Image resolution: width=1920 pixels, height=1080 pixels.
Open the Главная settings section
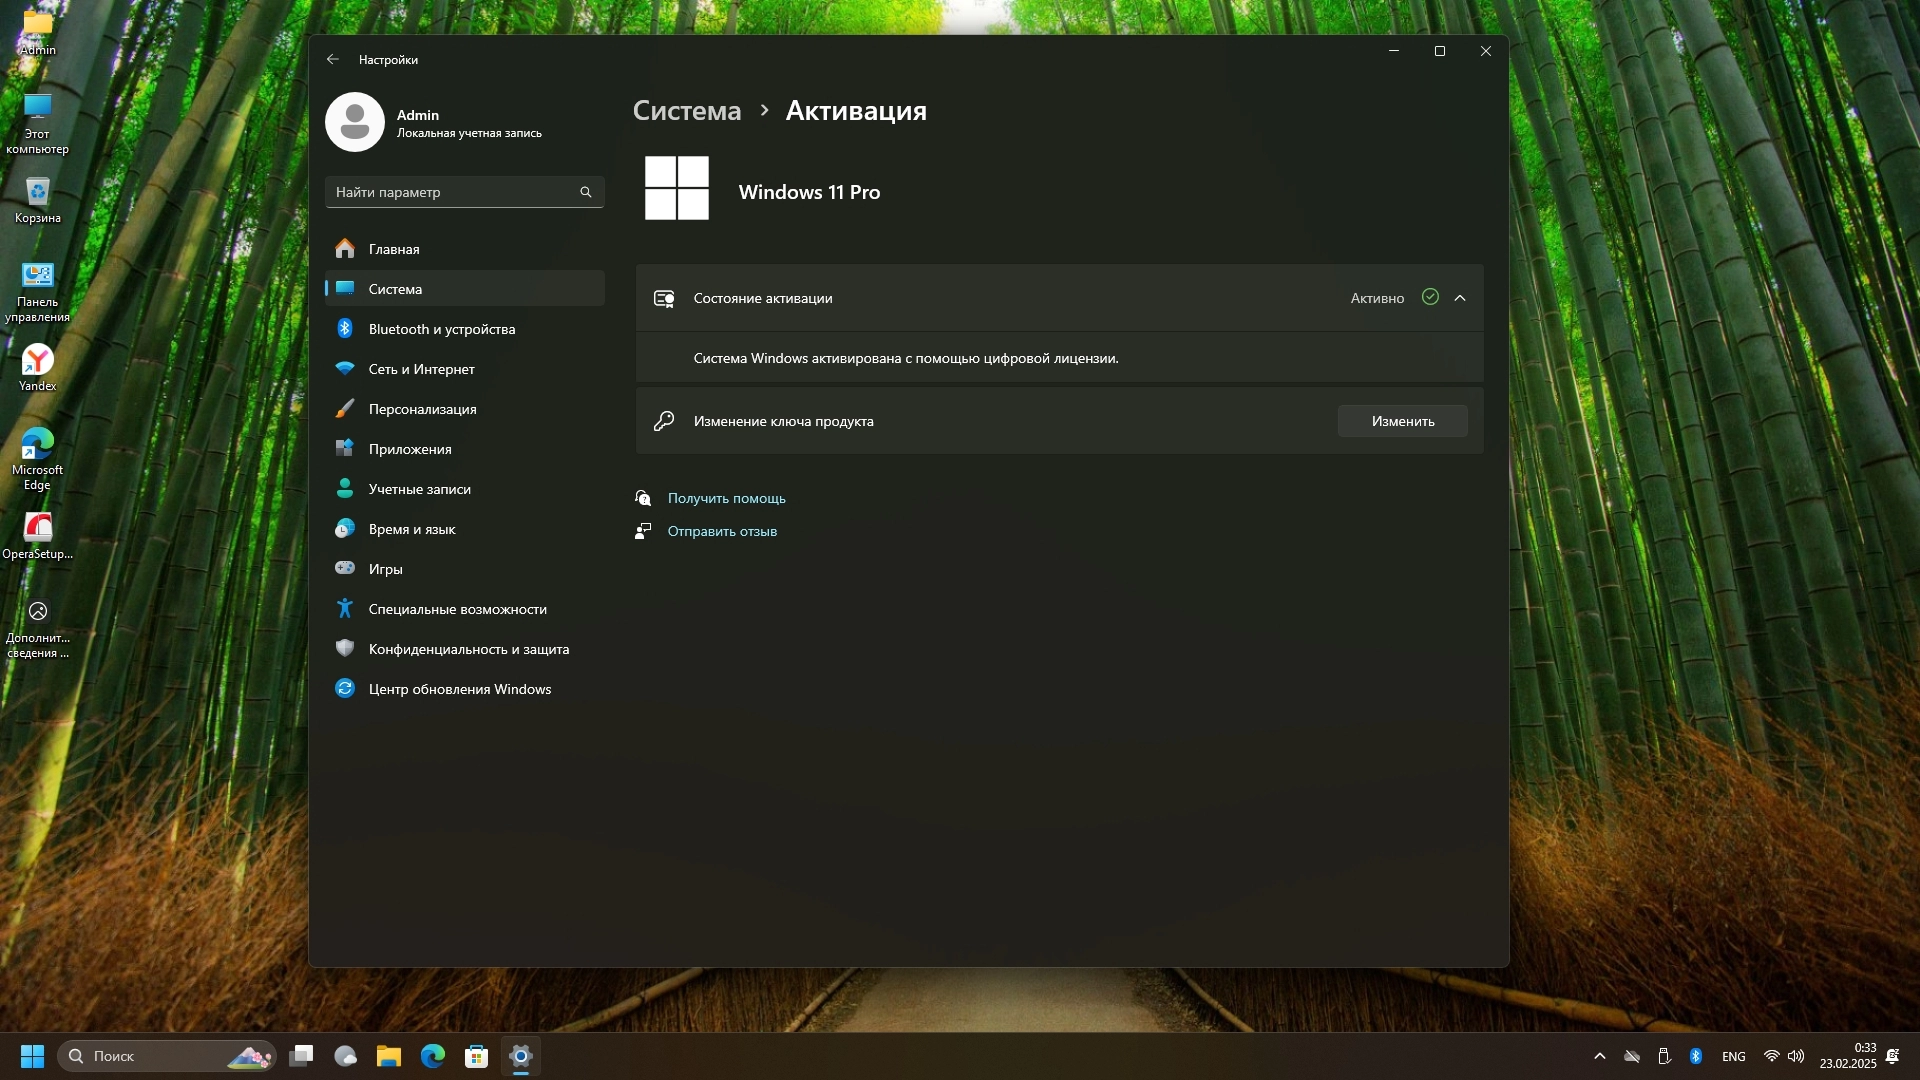point(394,249)
